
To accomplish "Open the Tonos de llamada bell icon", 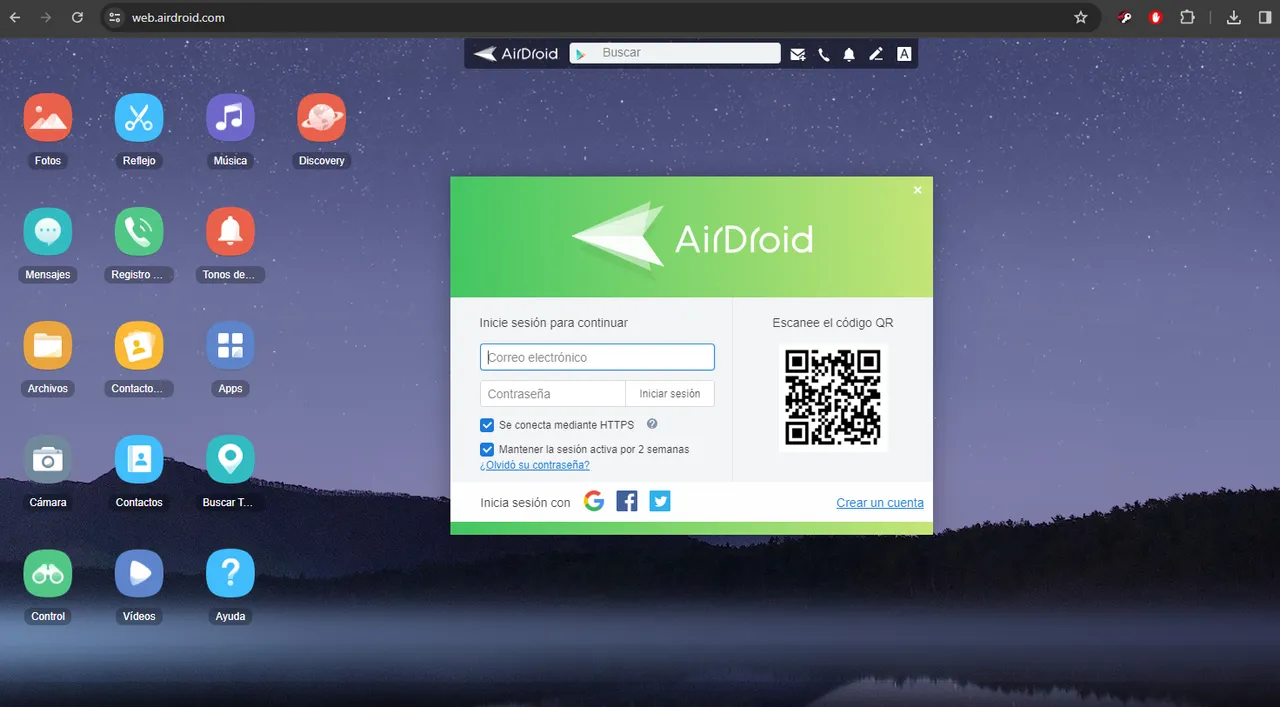I will 230,232.
